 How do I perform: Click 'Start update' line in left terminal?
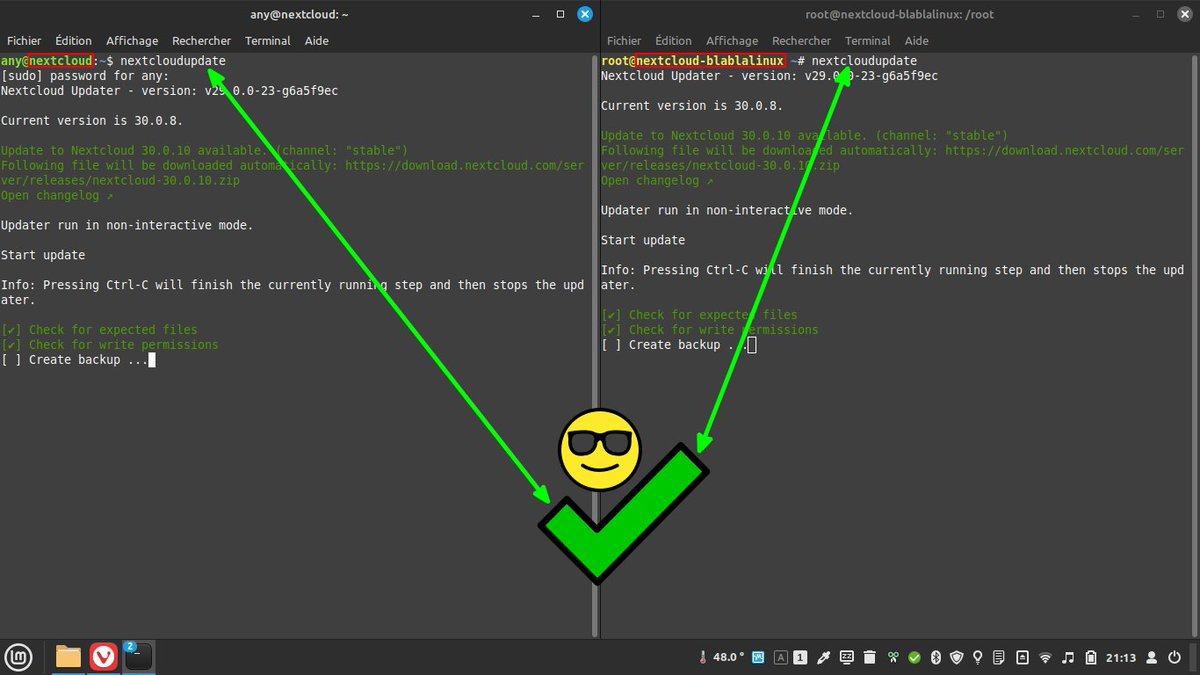tap(43, 255)
